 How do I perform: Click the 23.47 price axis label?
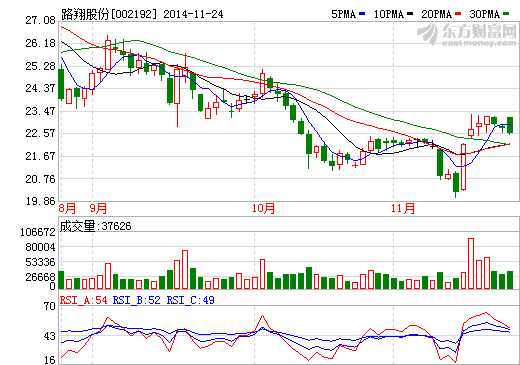(x=40, y=111)
